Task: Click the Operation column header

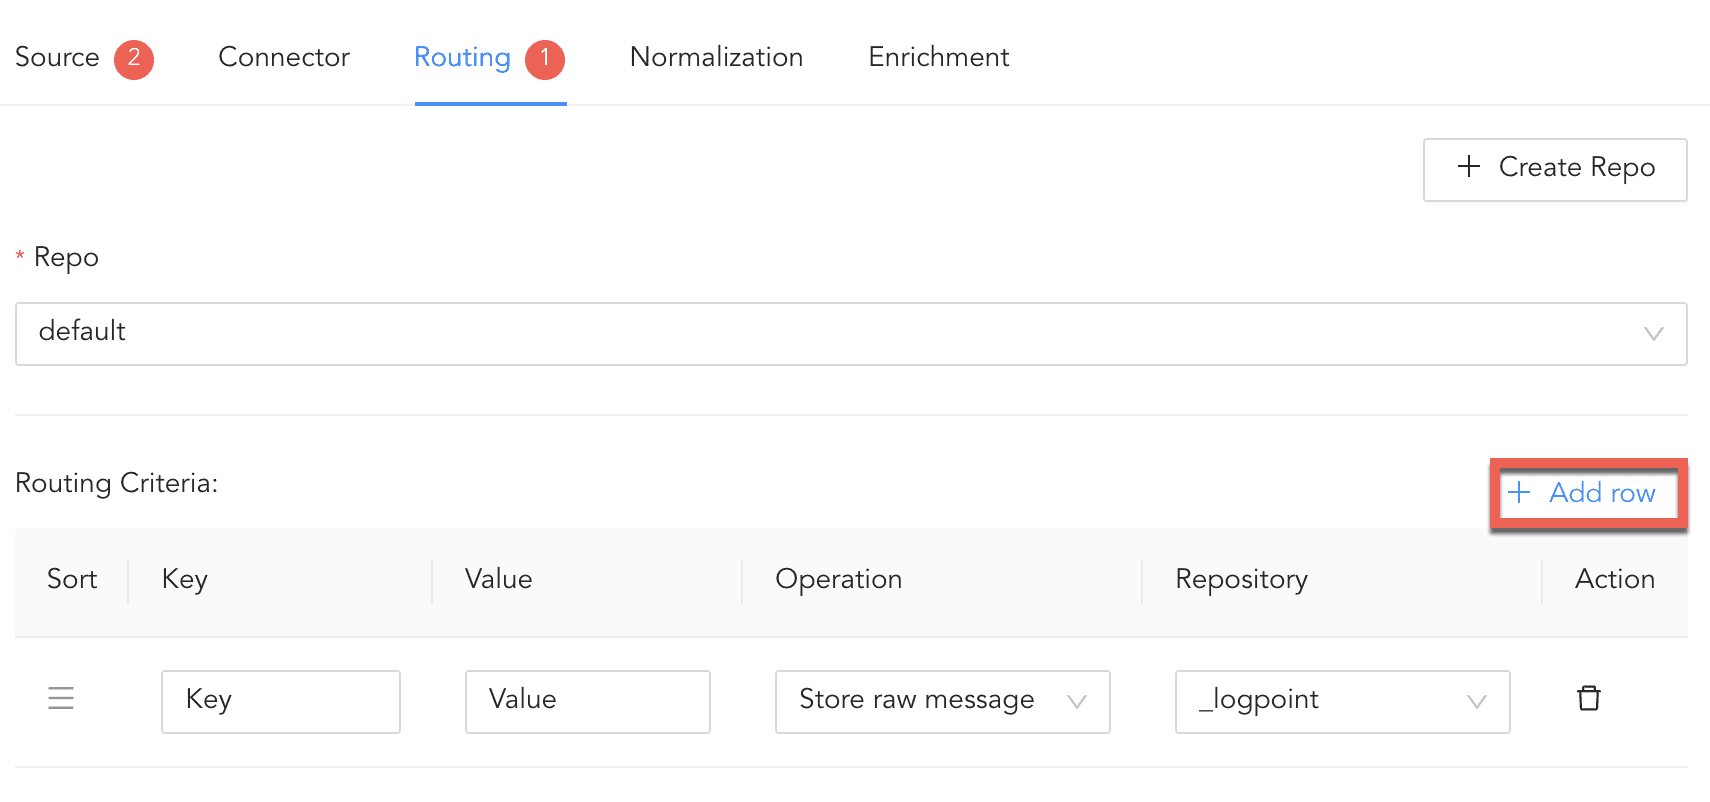Action: (x=838, y=580)
